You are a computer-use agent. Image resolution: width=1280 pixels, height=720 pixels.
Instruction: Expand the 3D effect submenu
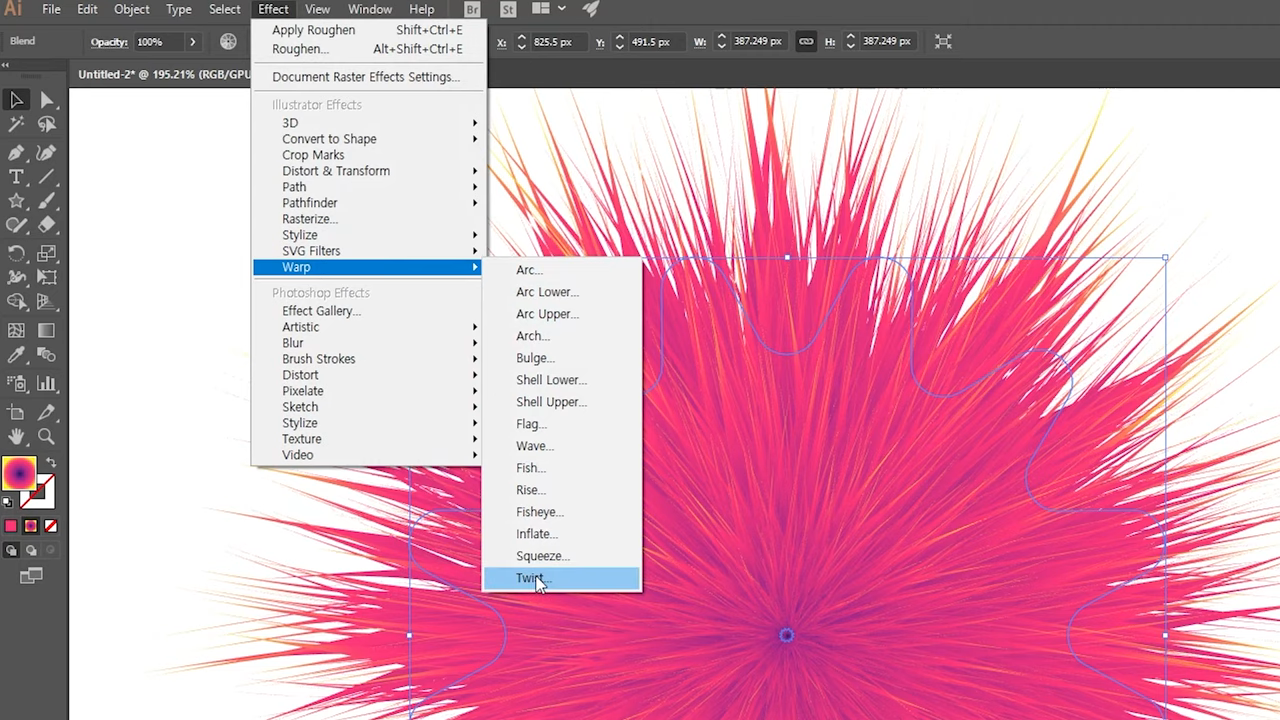point(368,123)
